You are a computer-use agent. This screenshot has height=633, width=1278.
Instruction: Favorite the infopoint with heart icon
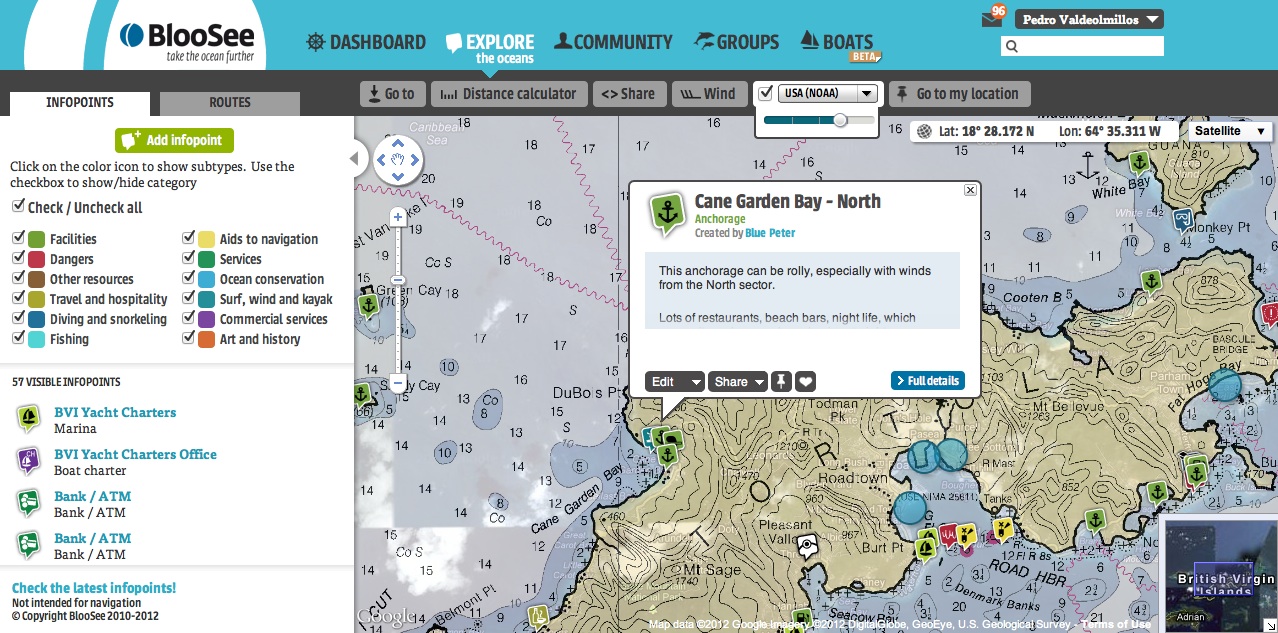[x=805, y=381]
